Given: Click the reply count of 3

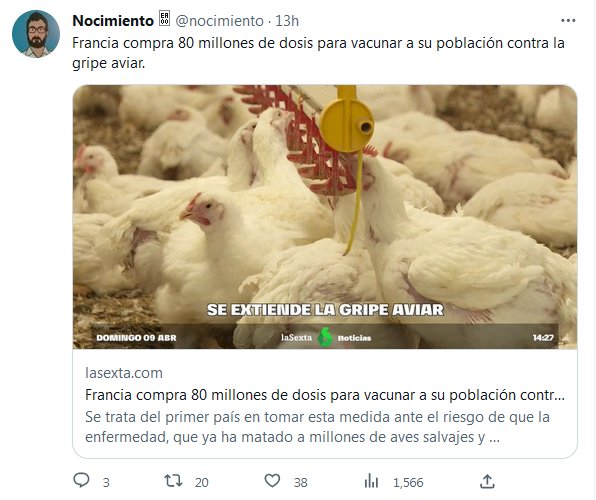Looking at the screenshot, I should (x=106, y=483).
